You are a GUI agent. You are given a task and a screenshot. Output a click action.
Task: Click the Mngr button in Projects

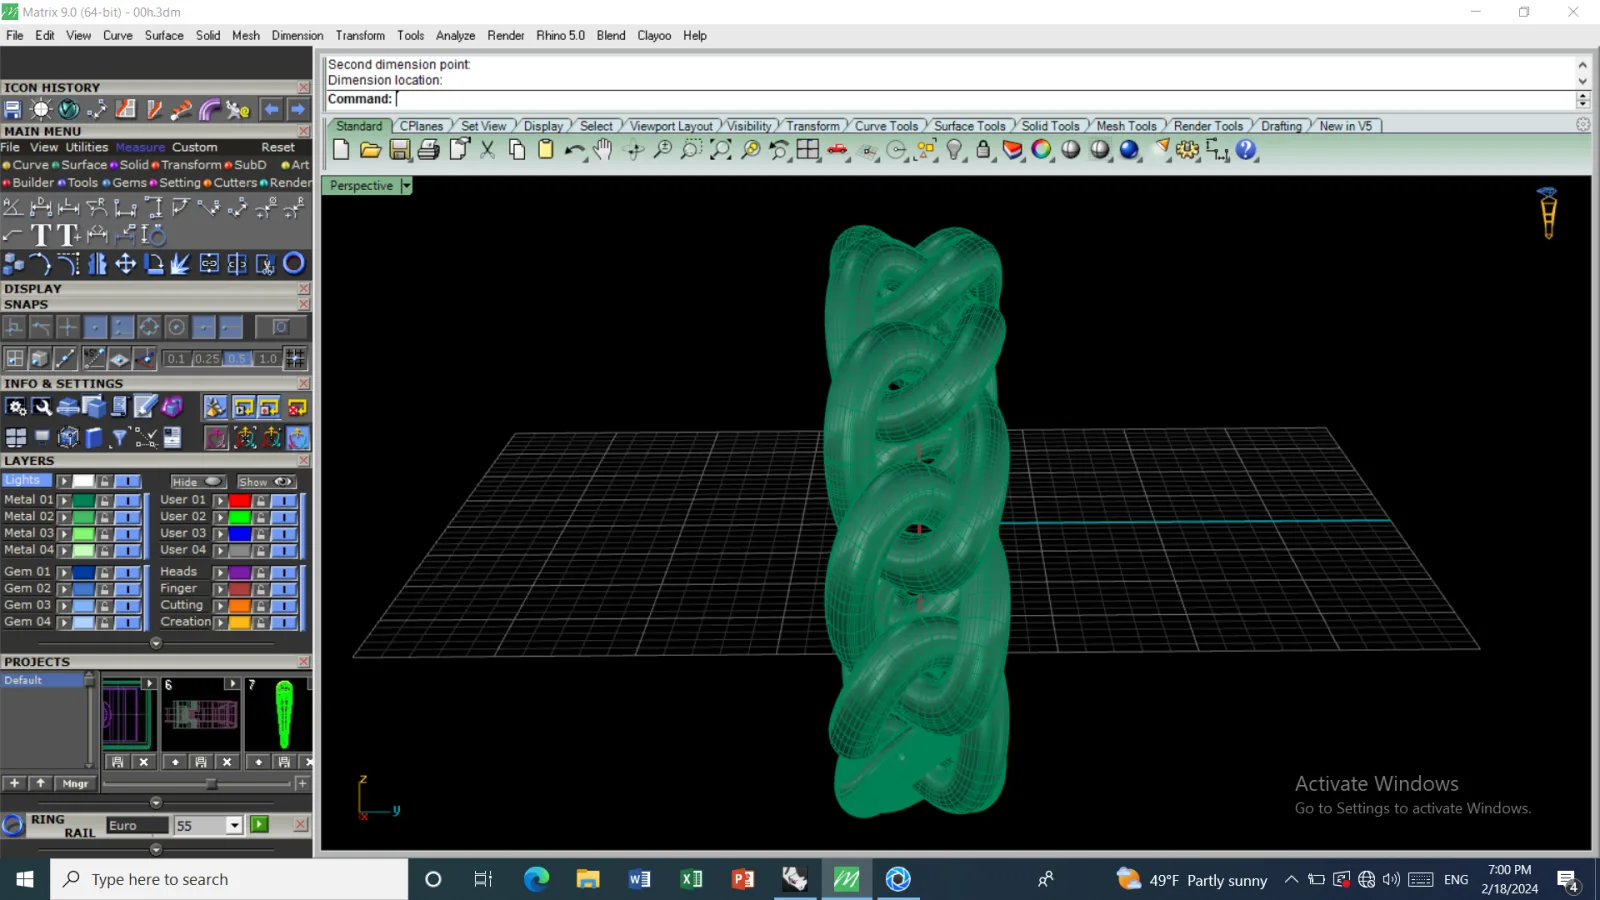[75, 784]
